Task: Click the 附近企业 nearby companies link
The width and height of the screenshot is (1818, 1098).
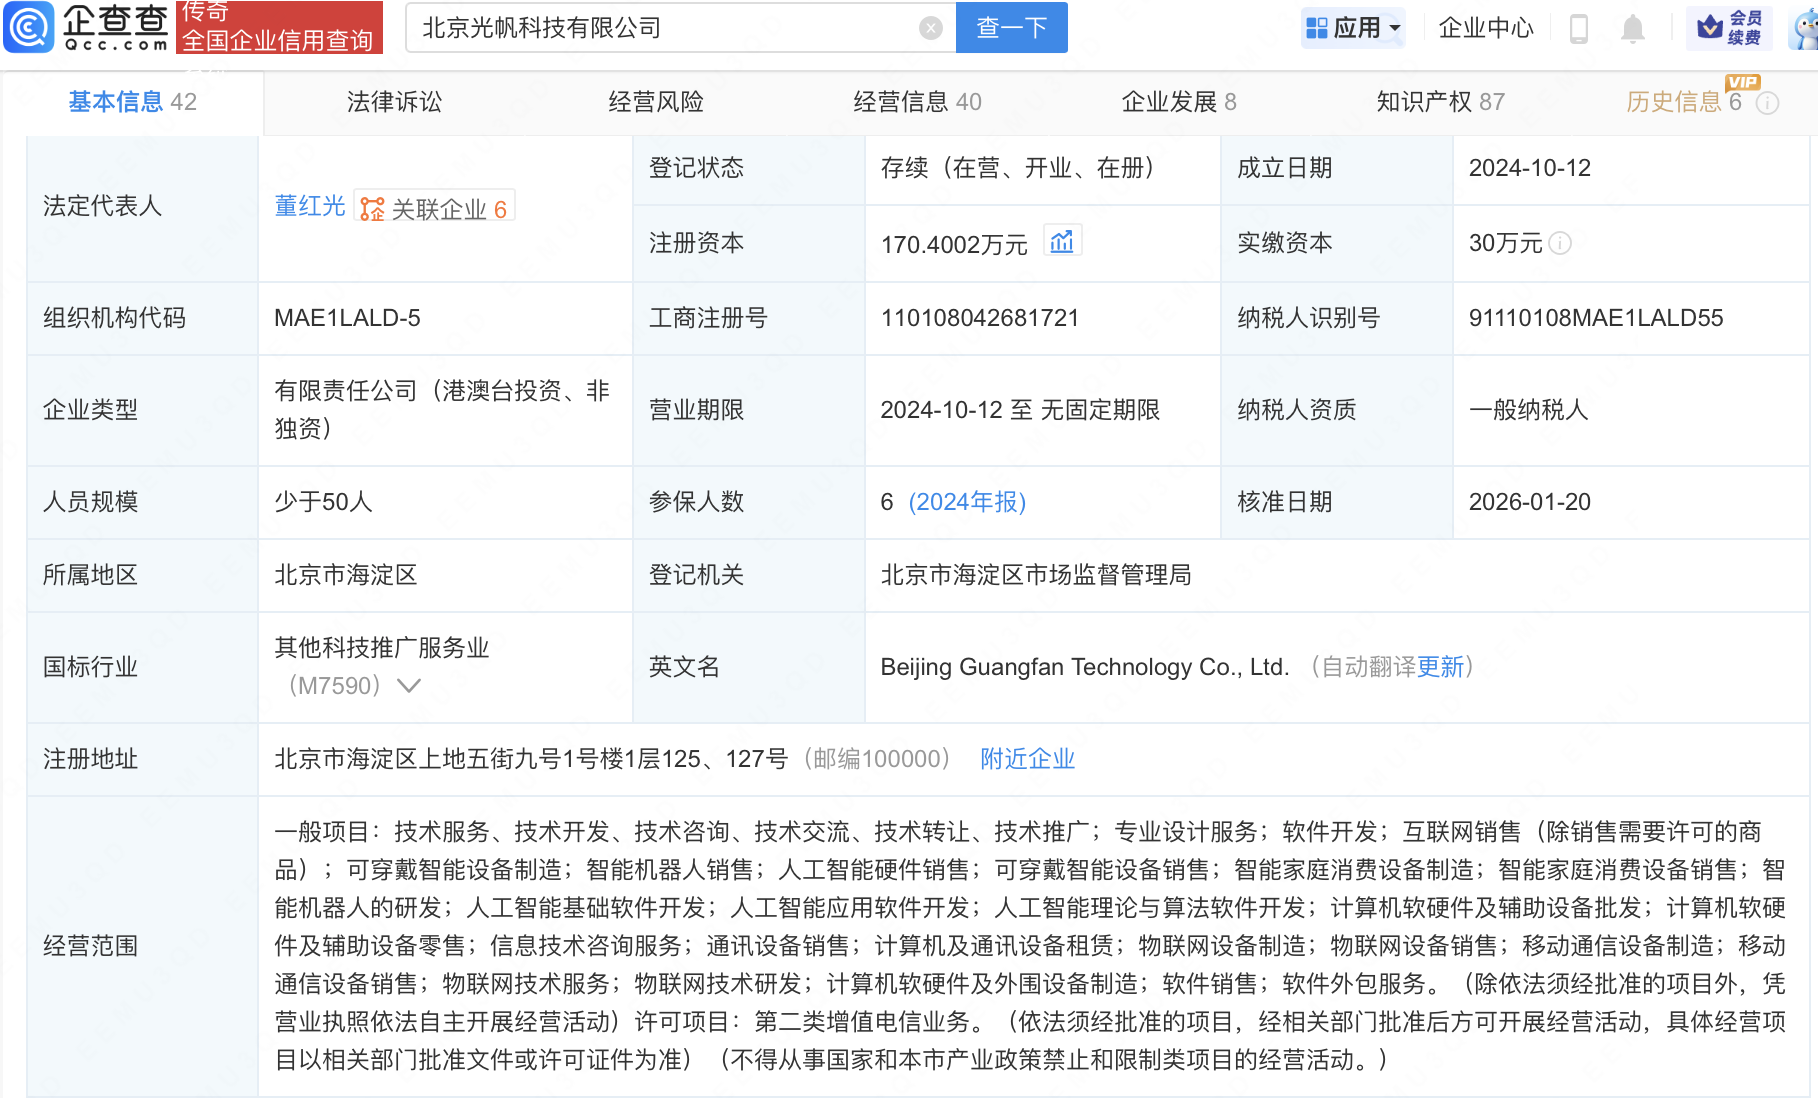Action: click(x=1027, y=759)
